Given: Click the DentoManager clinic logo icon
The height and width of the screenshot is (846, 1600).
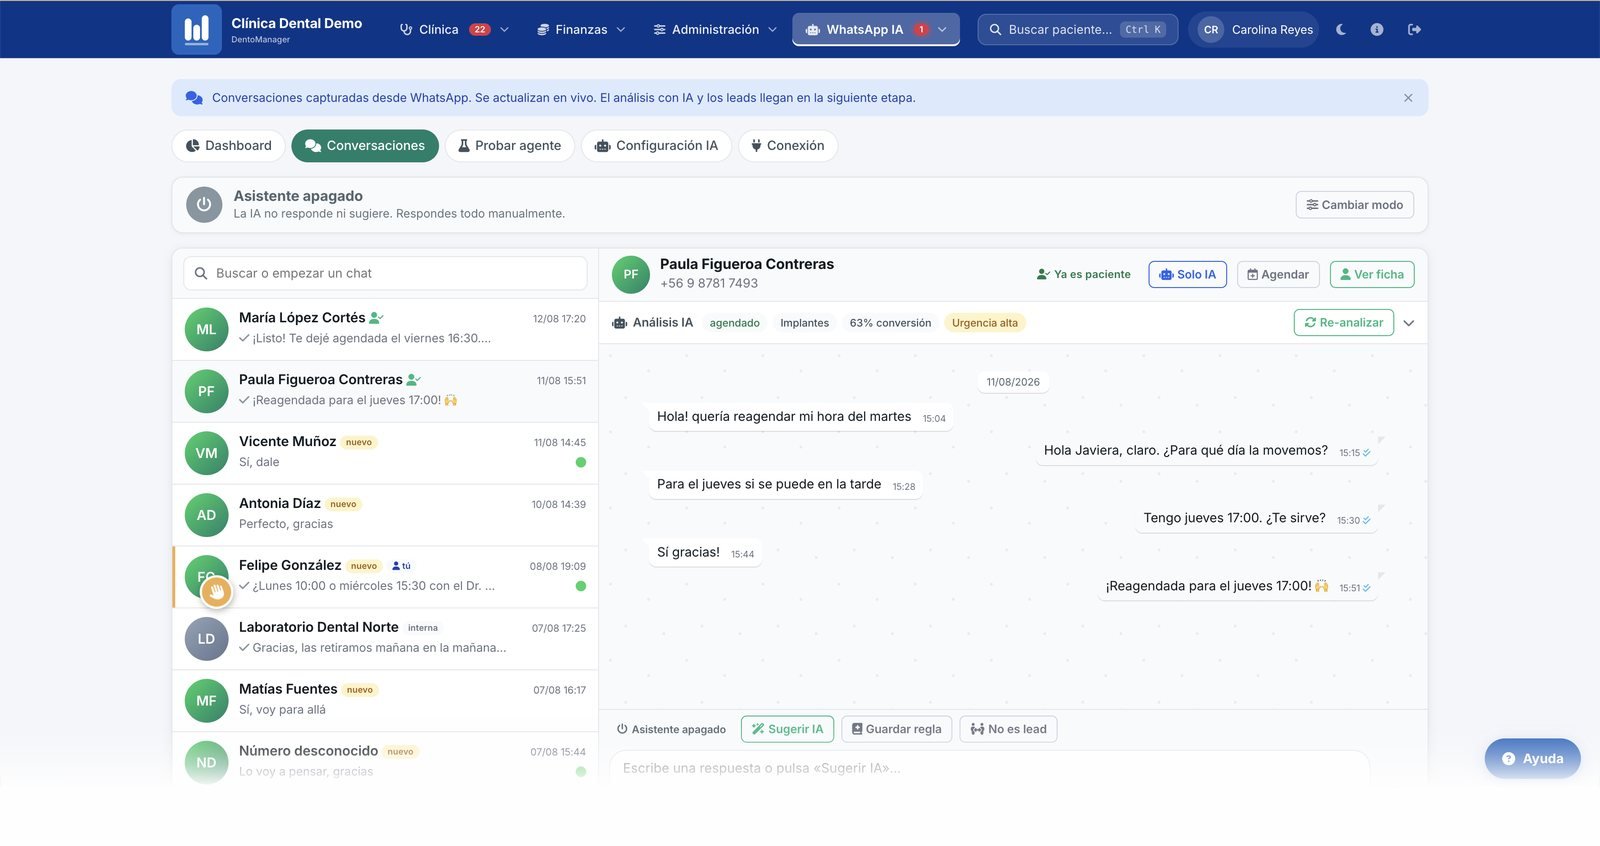Looking at the screenshot, I should coord(196,29).
